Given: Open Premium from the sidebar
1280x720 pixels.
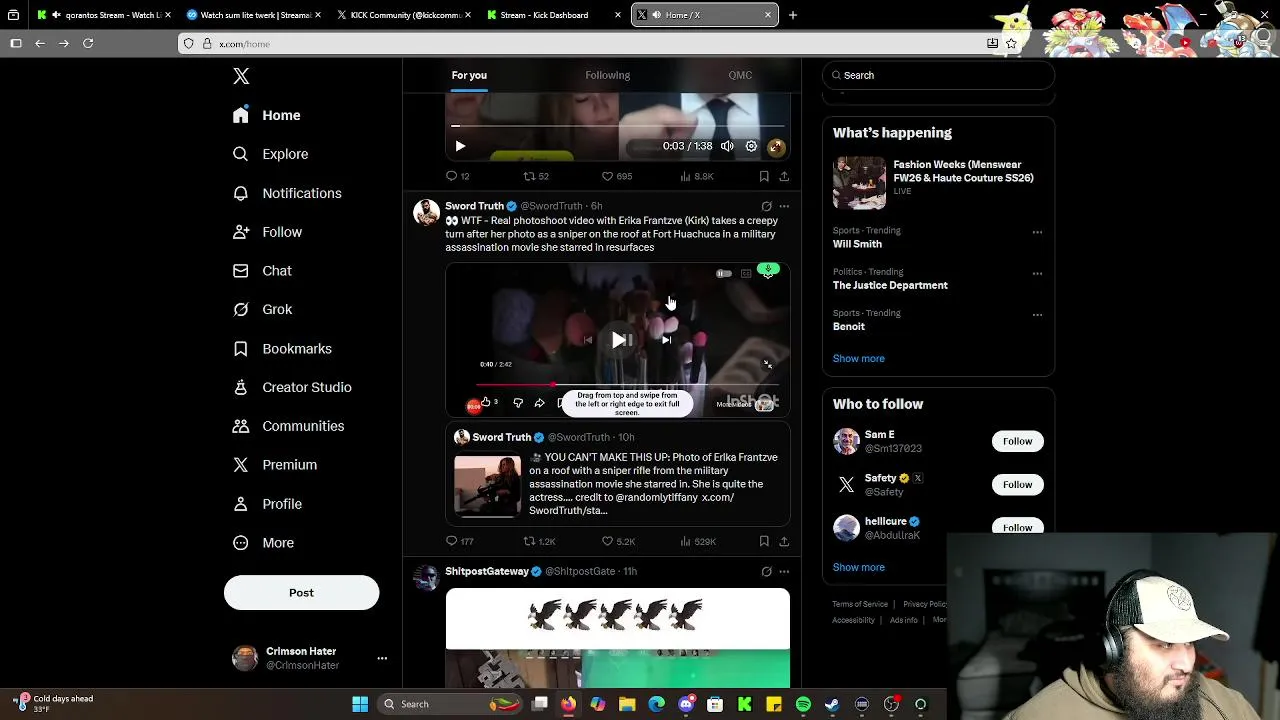Looking at the screenshot, I should (x=275, y=465).
